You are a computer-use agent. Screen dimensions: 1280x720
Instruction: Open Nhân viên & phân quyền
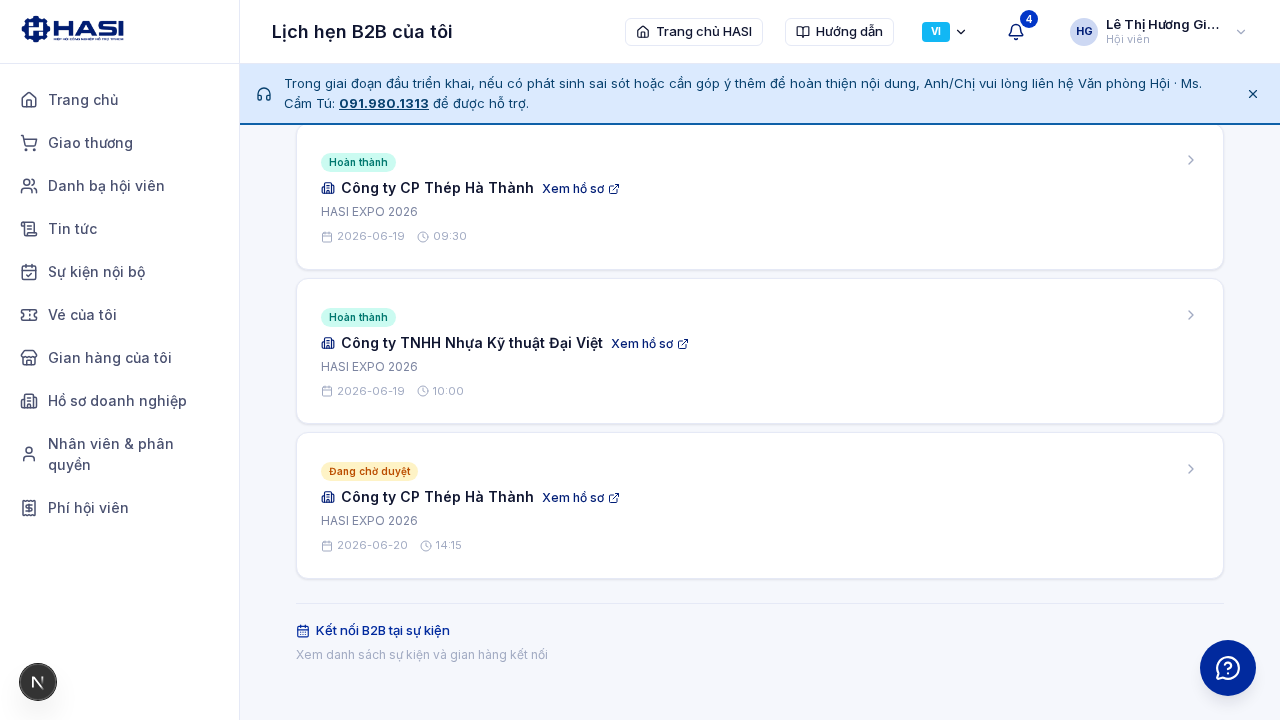[119, 454]
